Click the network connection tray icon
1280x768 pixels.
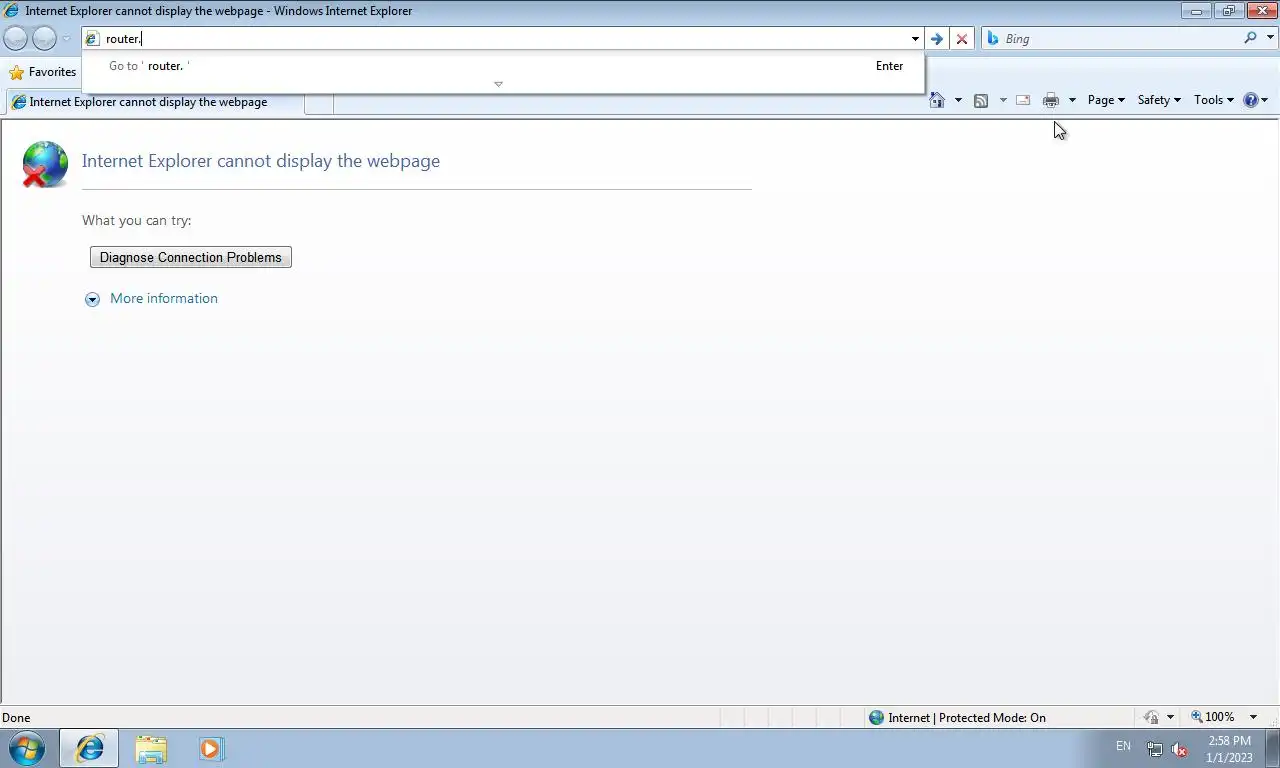coord(1154,749)
